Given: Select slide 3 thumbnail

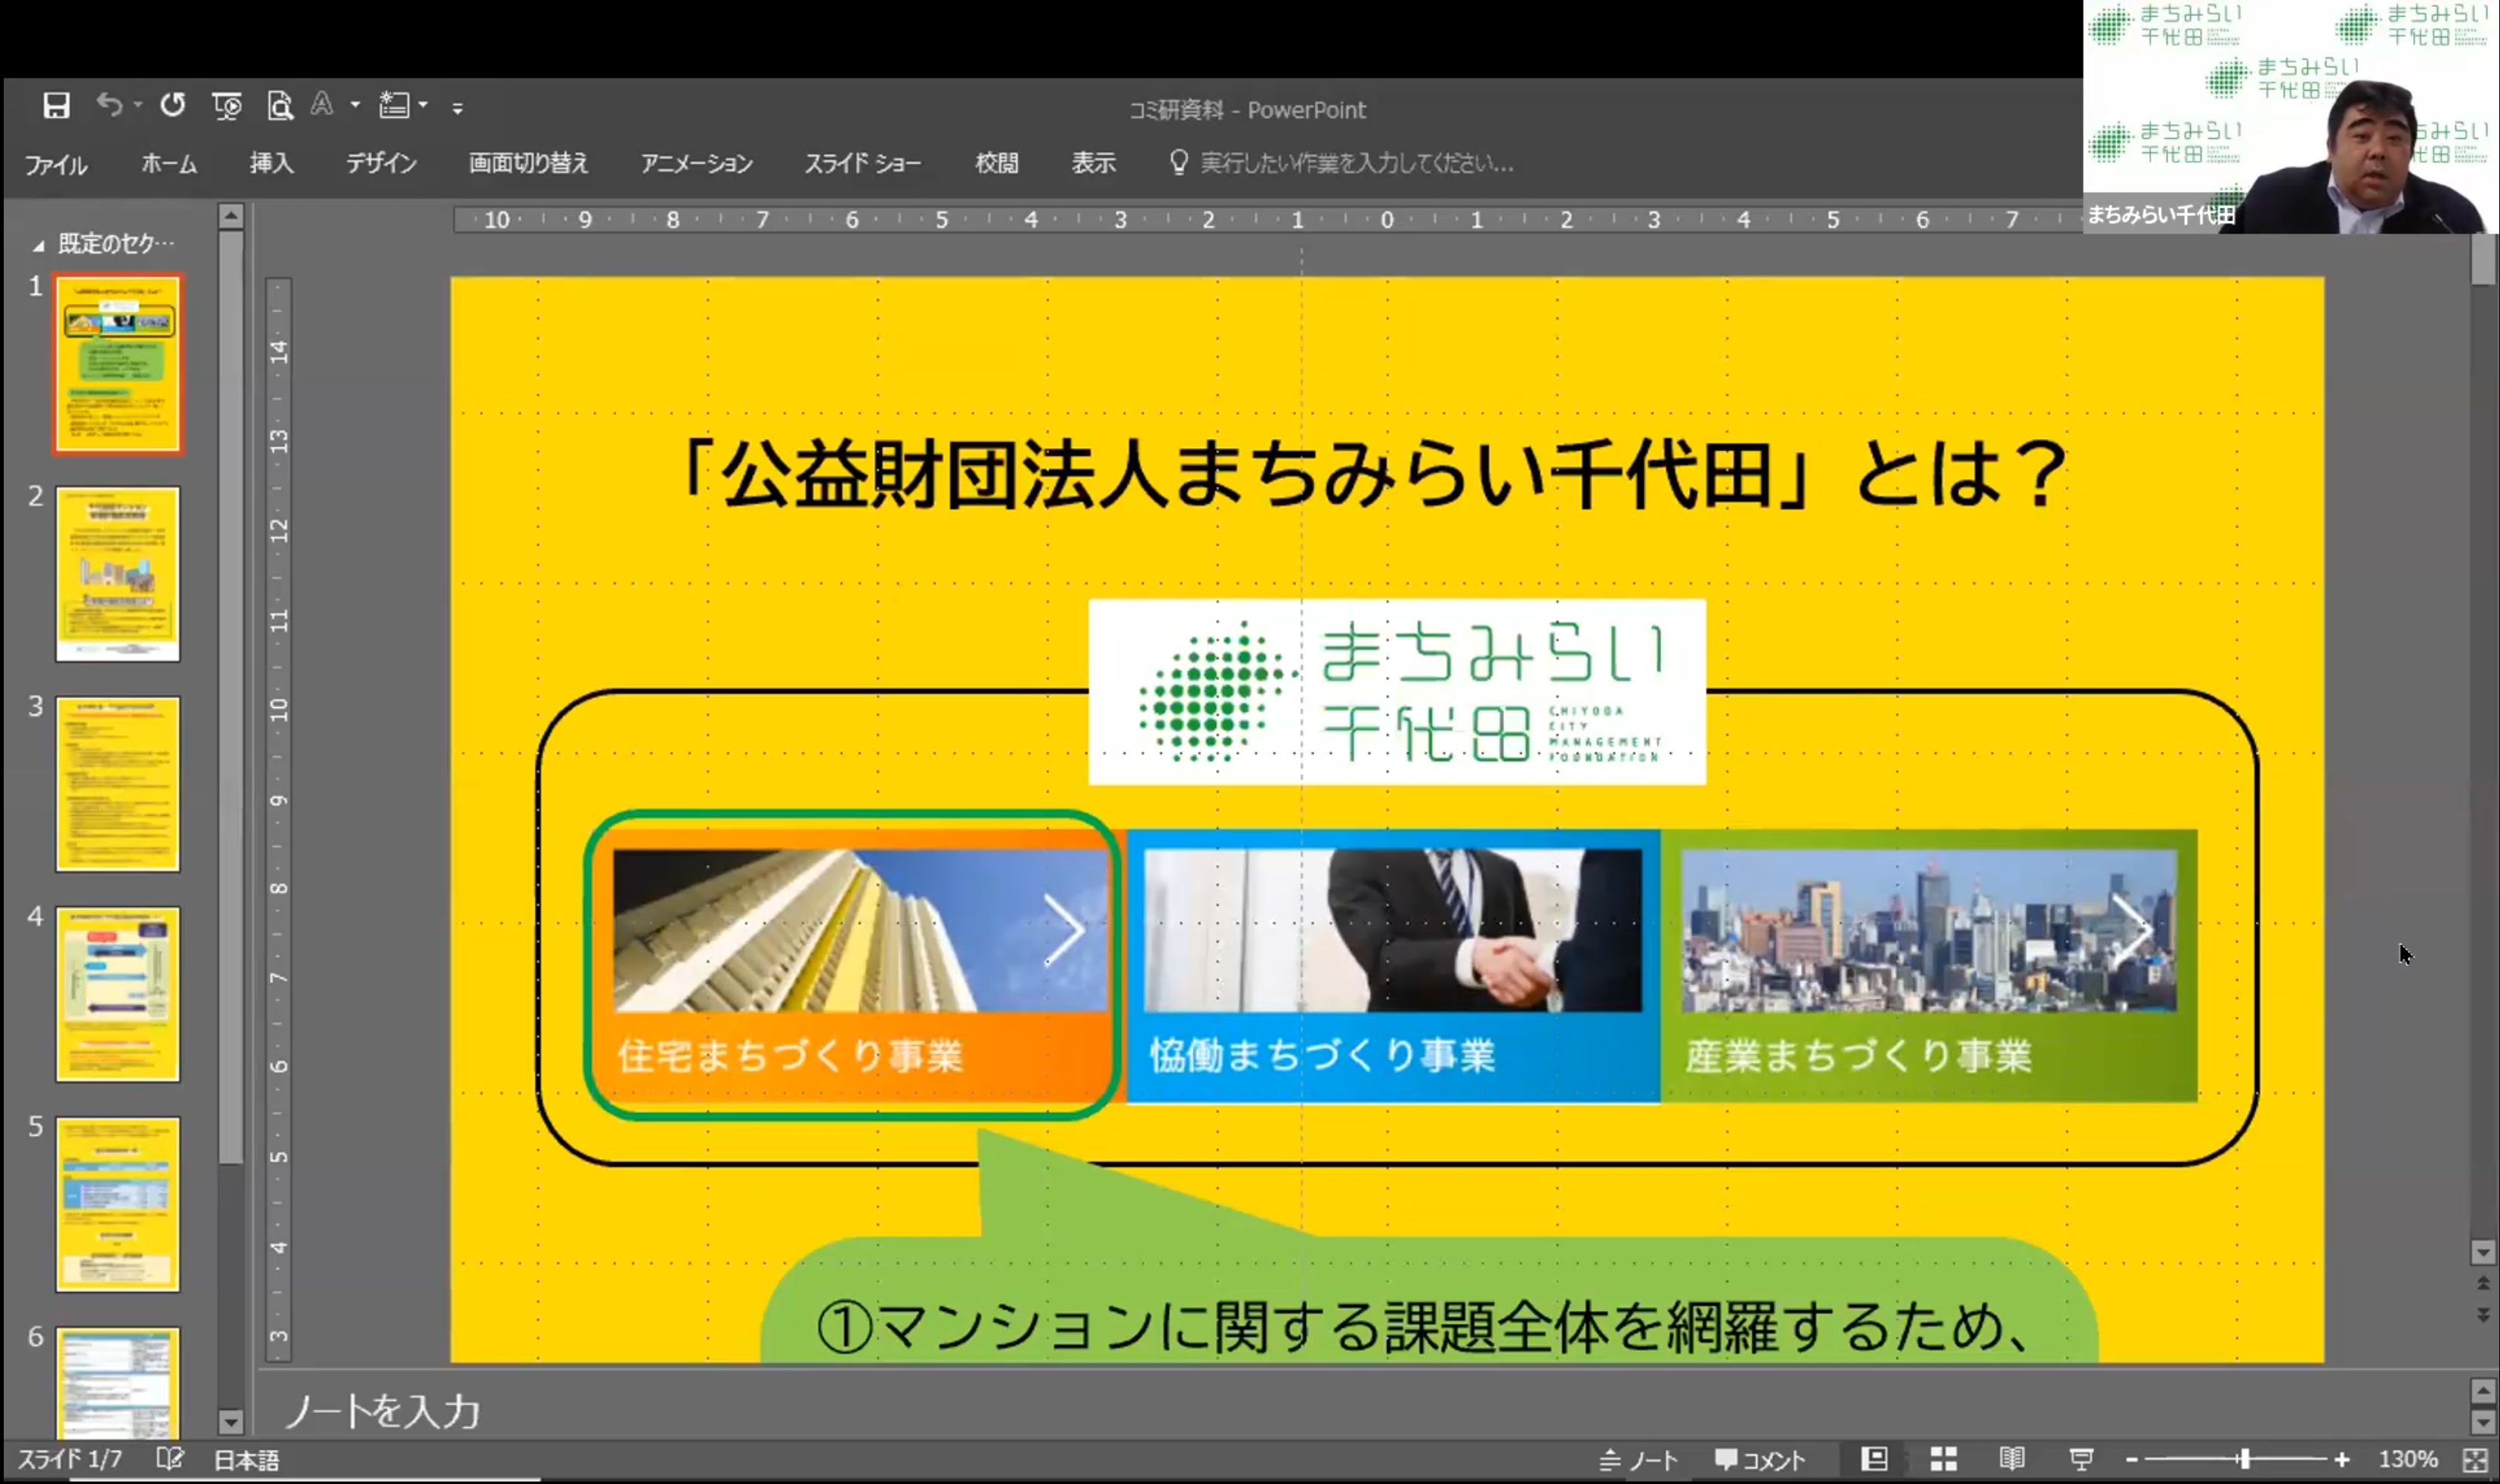Looking at the screenshot, I should [x=118, y=784].
